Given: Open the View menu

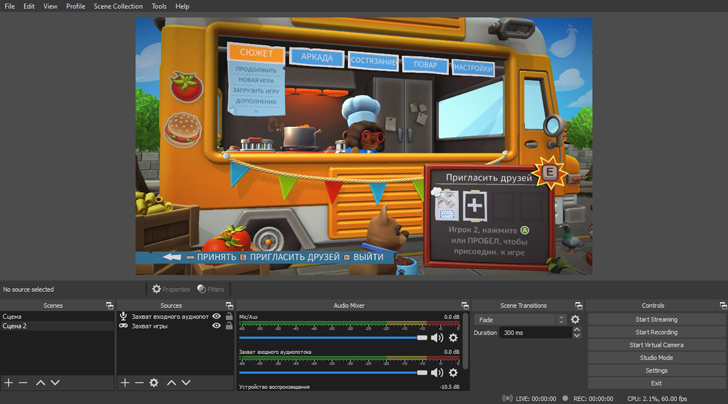Looking at the screenshot, I should coord(50,7).
